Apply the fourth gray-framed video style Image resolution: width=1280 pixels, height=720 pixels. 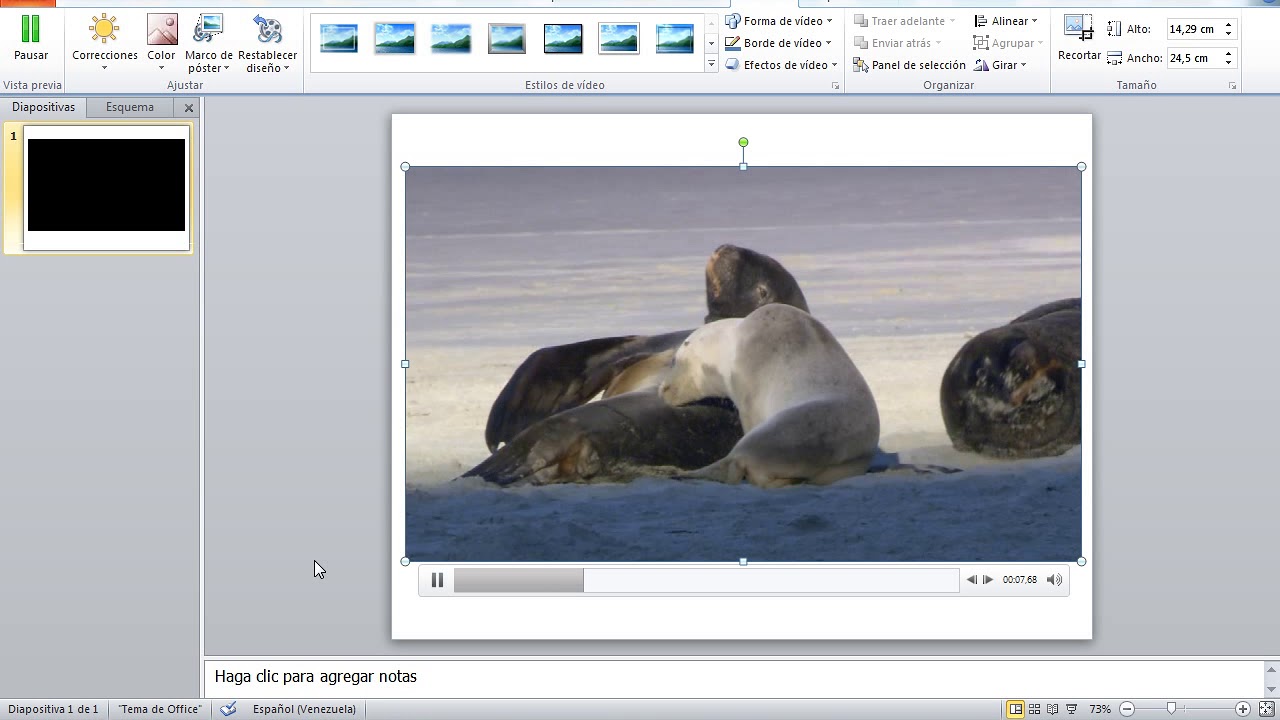[507, 39]
